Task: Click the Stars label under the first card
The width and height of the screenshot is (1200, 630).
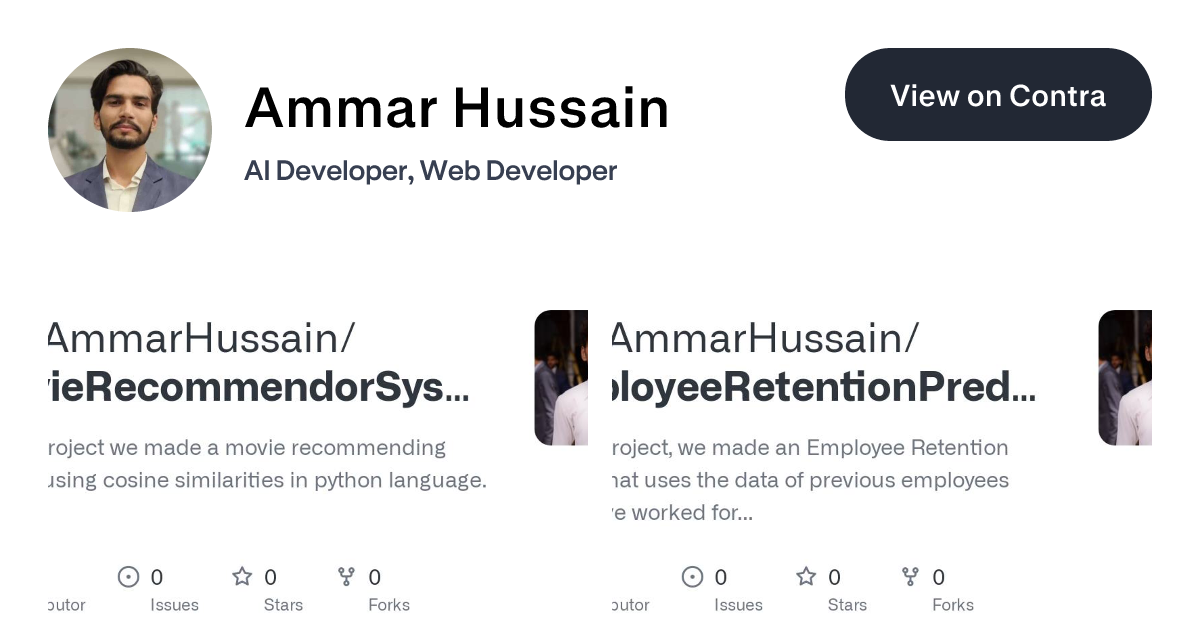Action: click(283, 605)
